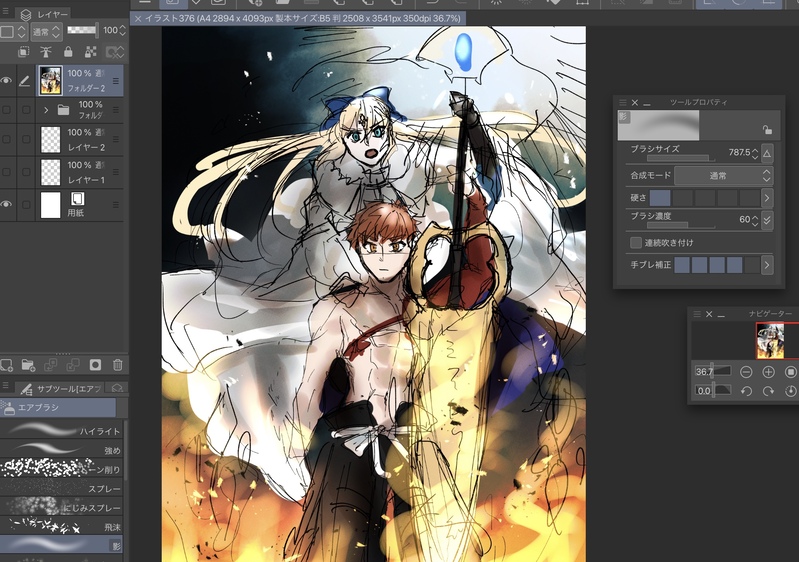This screenshot has width=799, height=562.
Task: Create a new layer folder
Action: point(29,365)
